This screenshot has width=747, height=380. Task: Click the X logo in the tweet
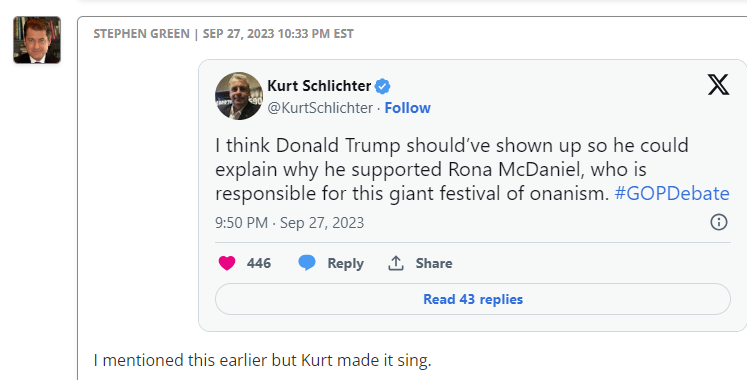[x=718, y=85]
